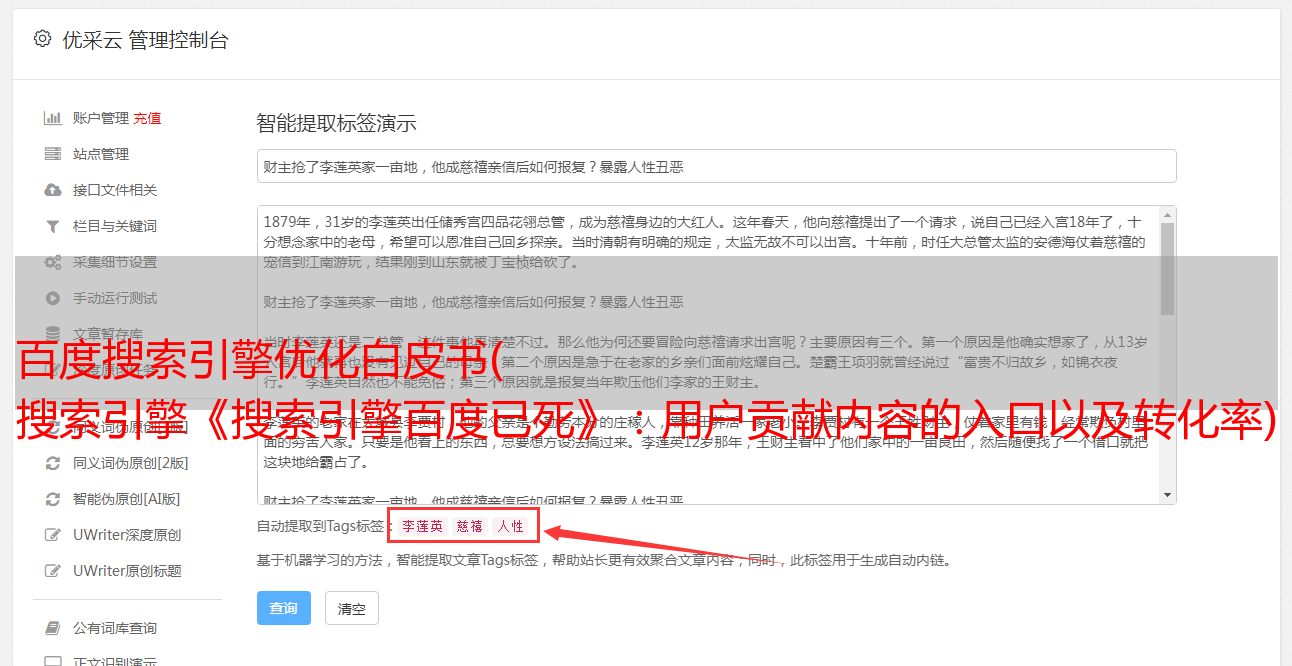
Task: Click the edit icon for UWriter原创标题
Action: click(53, 571)
